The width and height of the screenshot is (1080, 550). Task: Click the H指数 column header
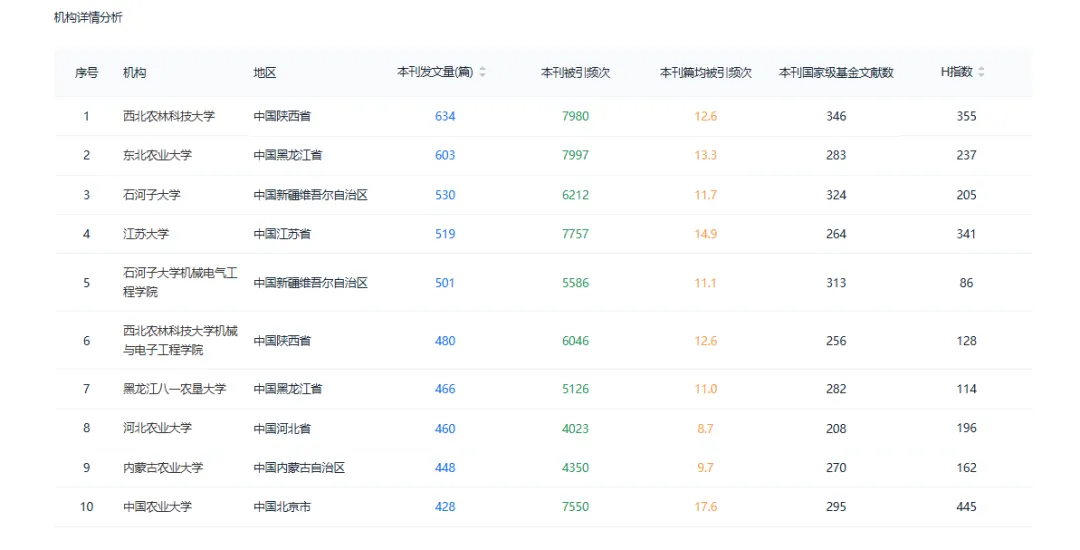click(x=957, y=72)
